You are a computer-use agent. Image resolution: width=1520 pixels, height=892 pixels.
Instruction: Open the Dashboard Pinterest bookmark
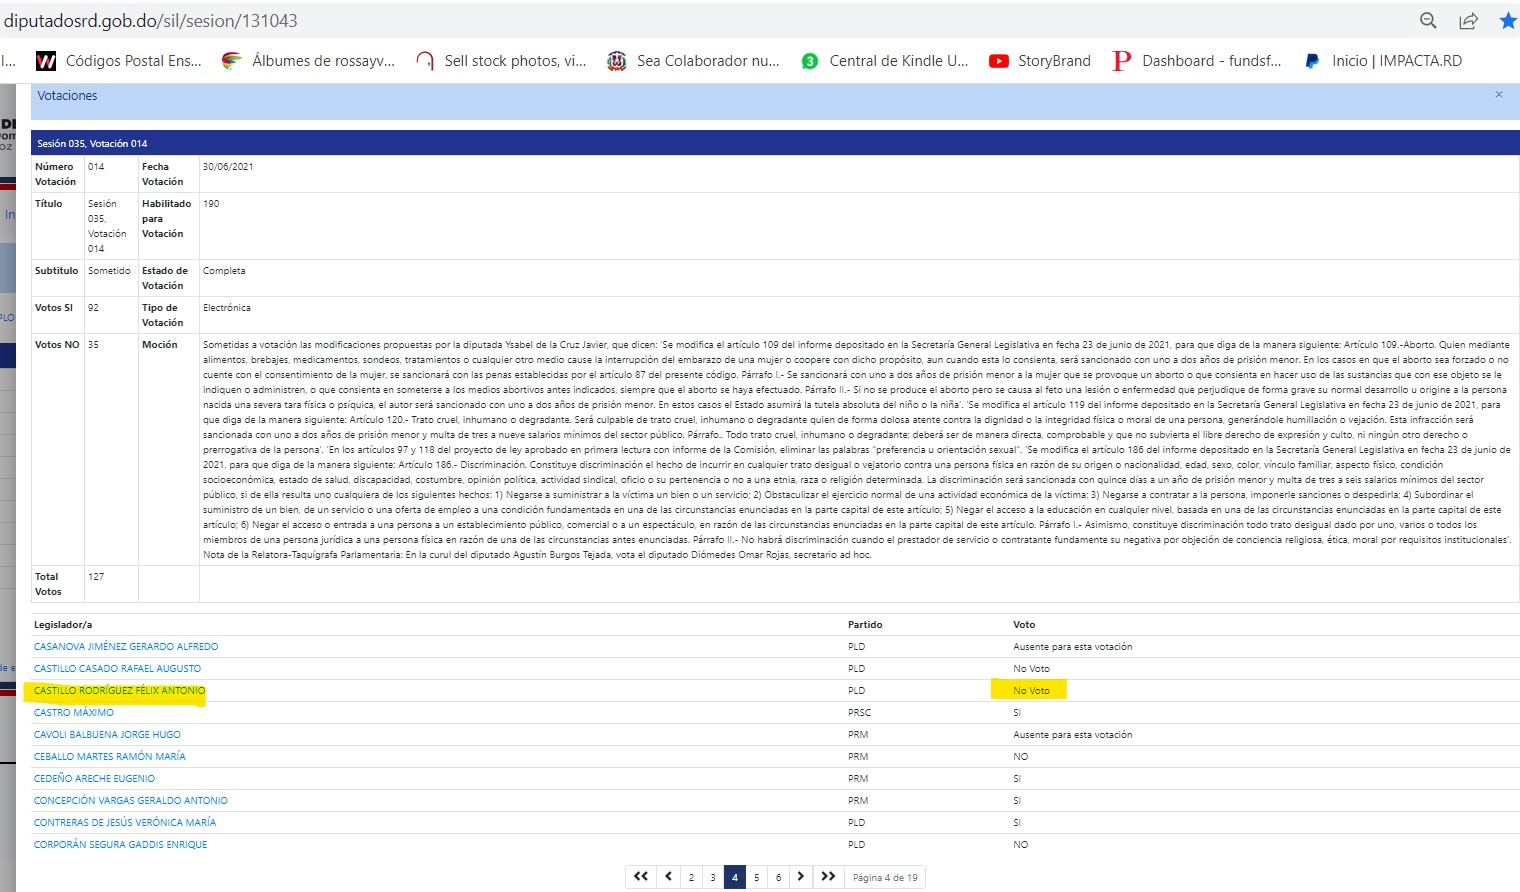pyautogui.click(x=1197, y=61)
